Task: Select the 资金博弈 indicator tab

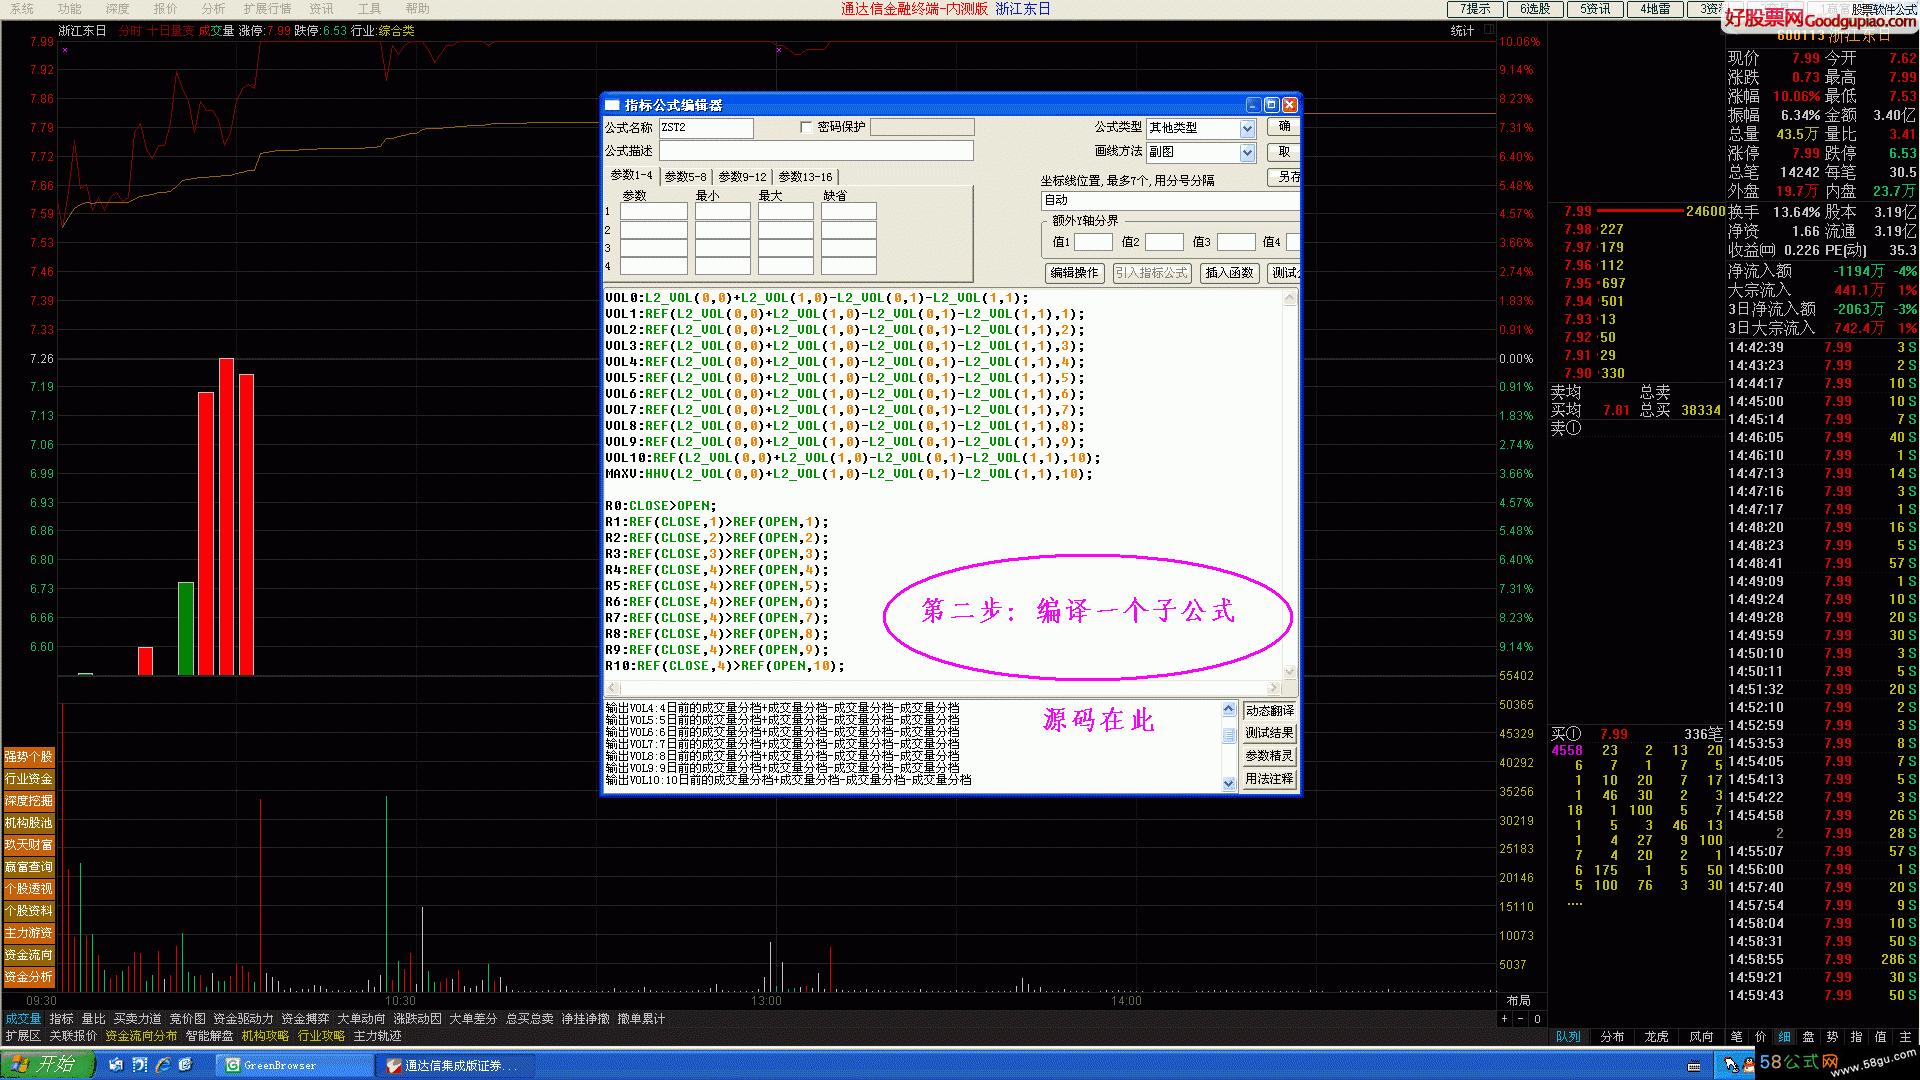Action: (x=306, y=1019)
